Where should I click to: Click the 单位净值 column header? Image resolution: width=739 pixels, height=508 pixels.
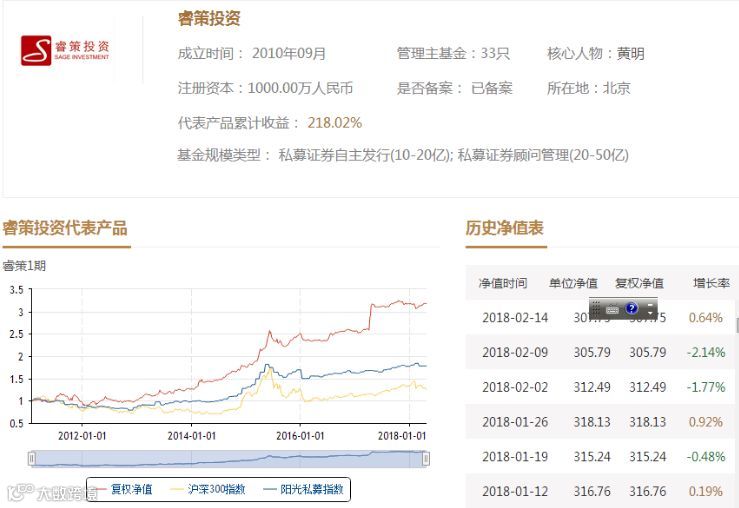point(573,283)
